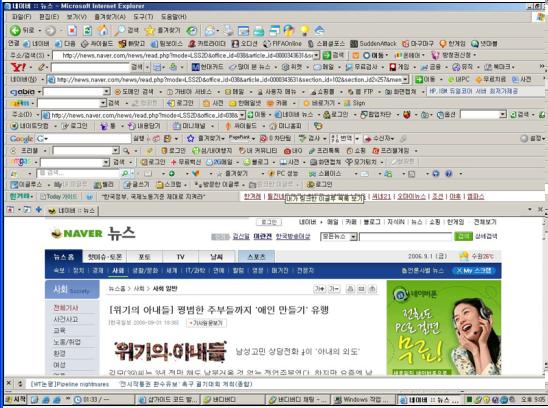Click the 현대카드 M icon
Viewport: 548px width, 408px height.
pyautogui.click(x=196, y=67)
